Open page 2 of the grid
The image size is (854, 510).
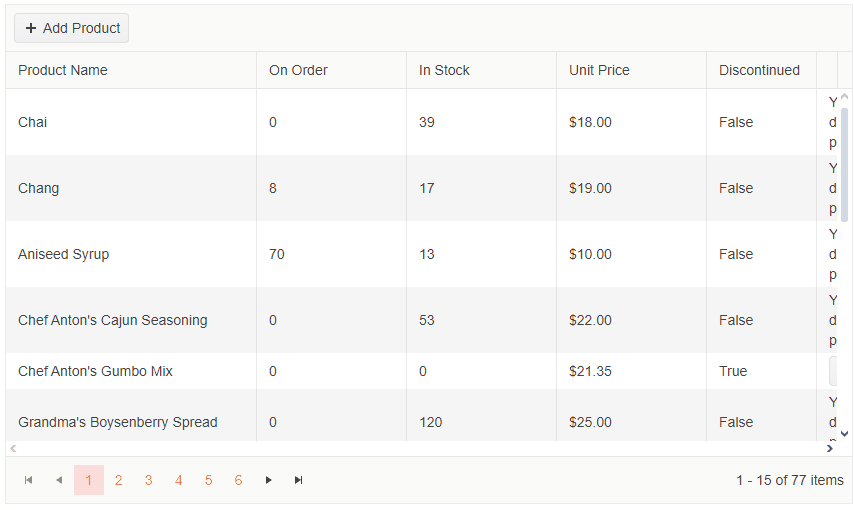coord(118,480)
